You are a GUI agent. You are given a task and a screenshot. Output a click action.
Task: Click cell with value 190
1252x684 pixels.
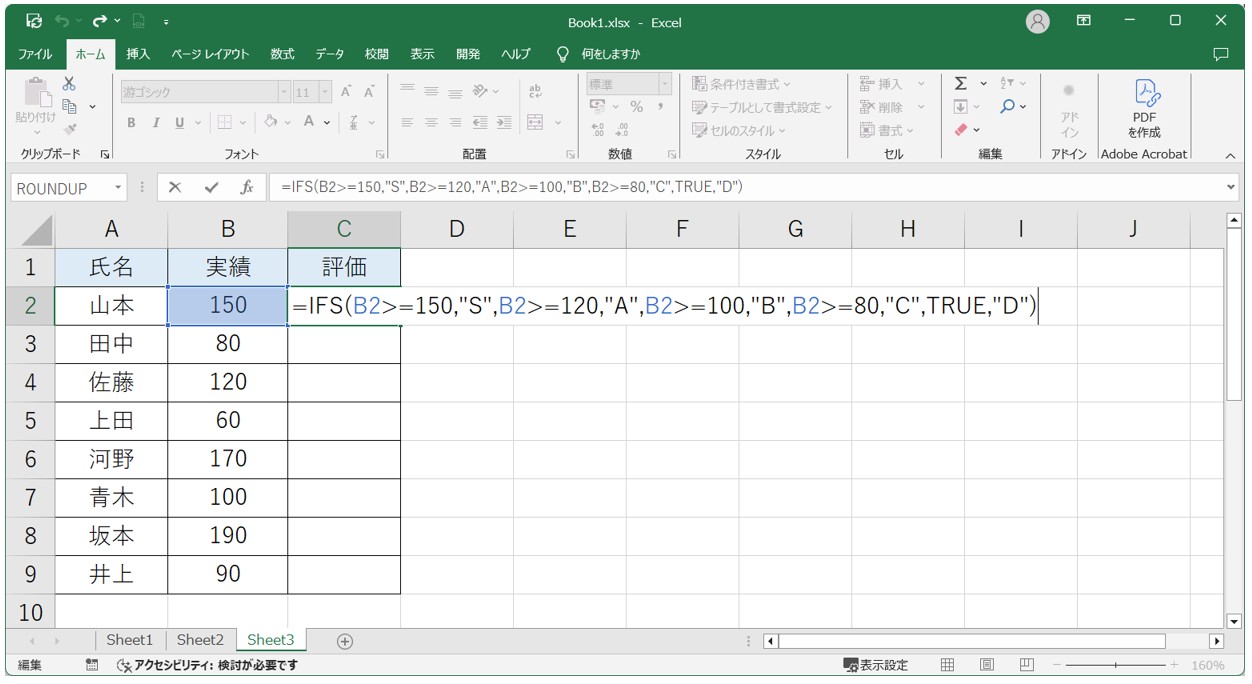click(228, 535)
